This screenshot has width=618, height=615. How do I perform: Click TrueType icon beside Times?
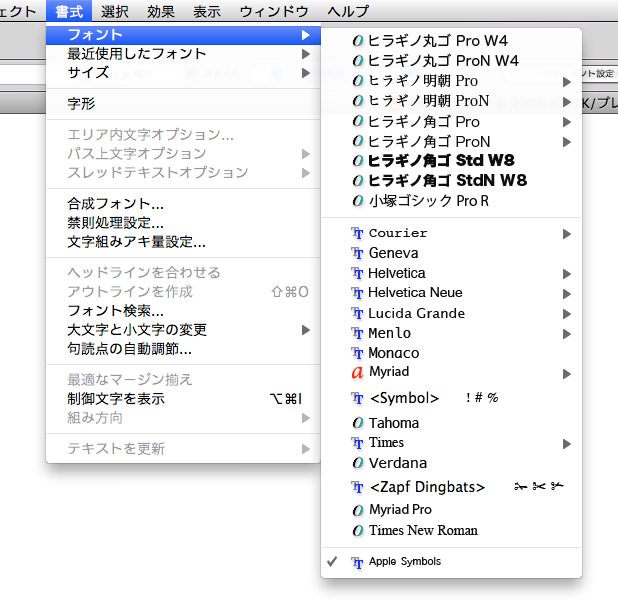coord(357,444)
